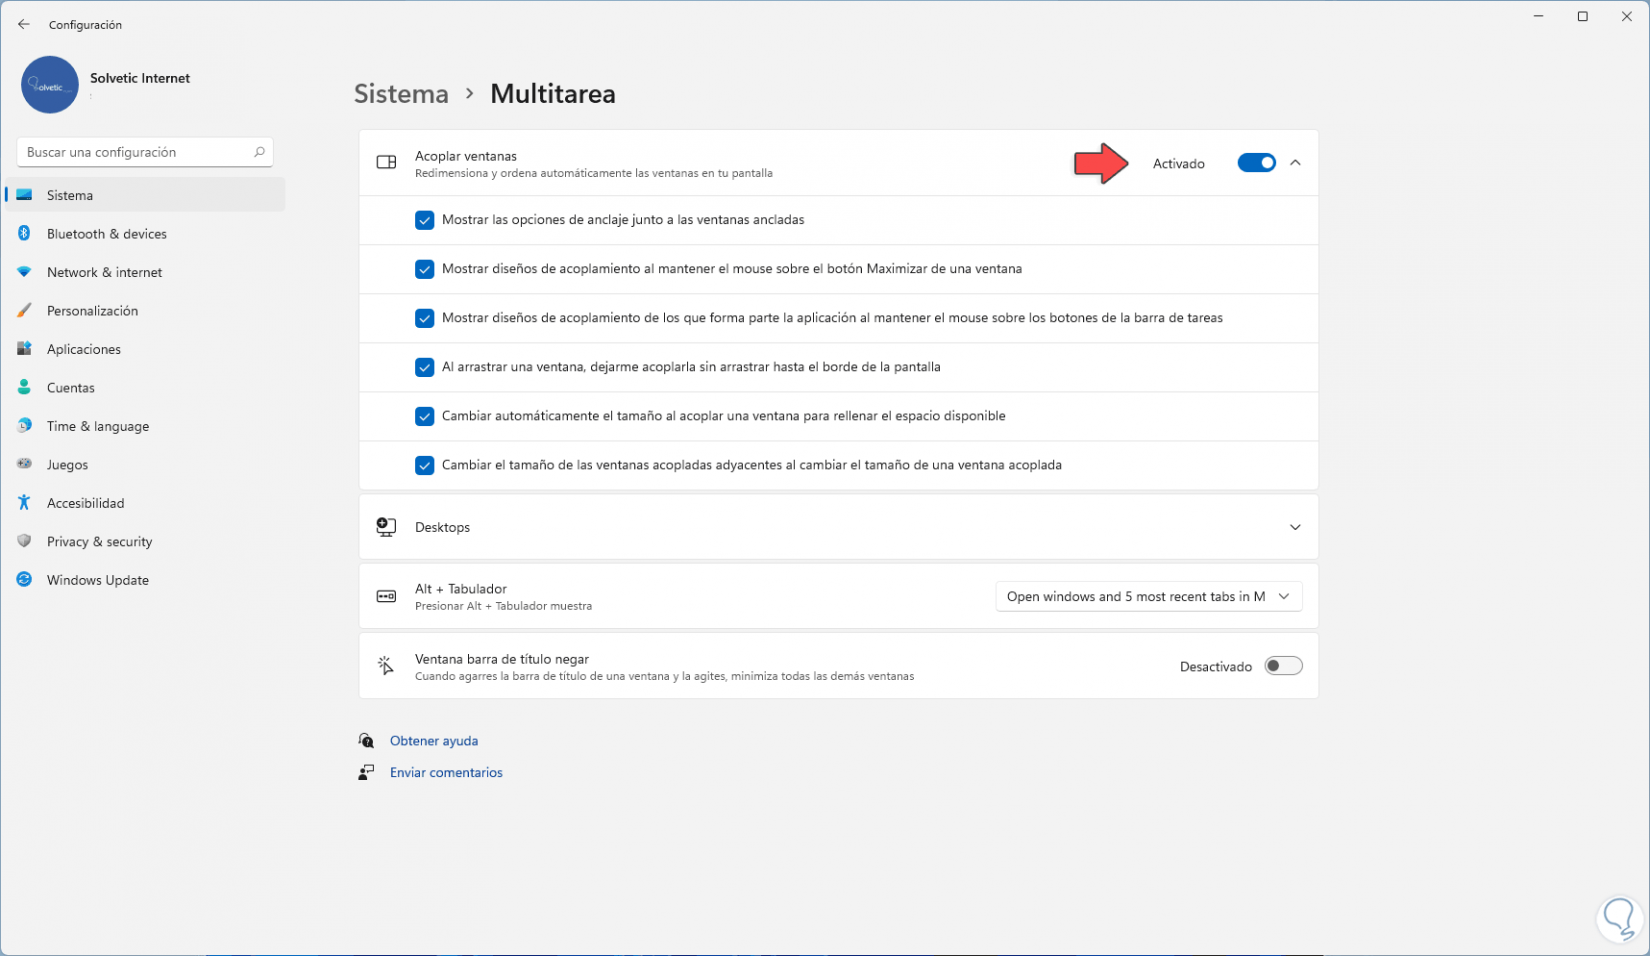Collapse the Acoplar ventanas section chevron
Image resolution: width=1650 pixels, height=956 pixels.
point(1295,163)
